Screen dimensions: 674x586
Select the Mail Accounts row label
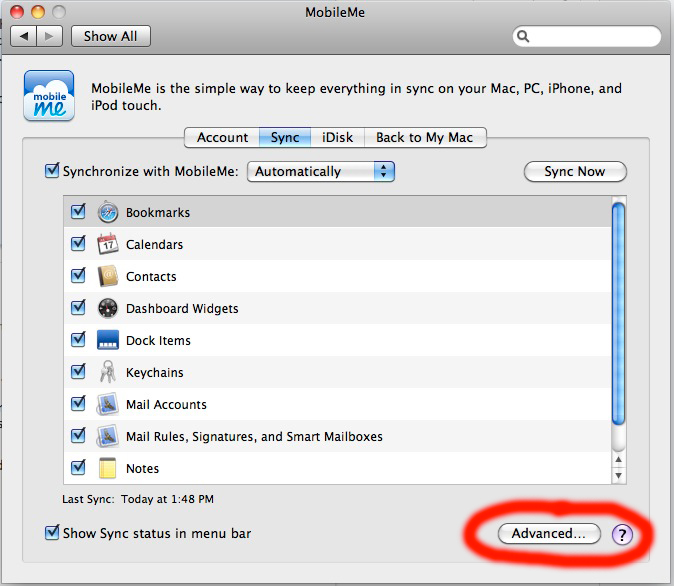point(166,405)
